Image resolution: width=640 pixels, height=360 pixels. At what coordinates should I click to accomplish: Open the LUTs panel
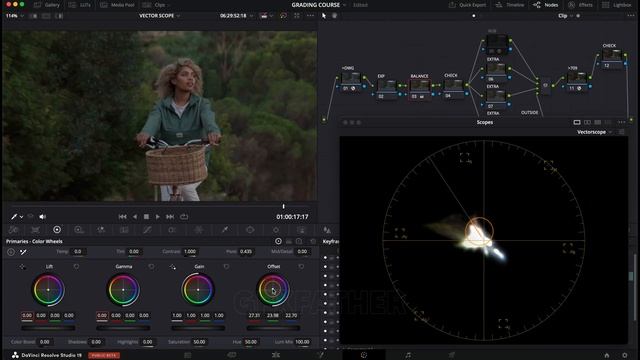click(80, 5)
